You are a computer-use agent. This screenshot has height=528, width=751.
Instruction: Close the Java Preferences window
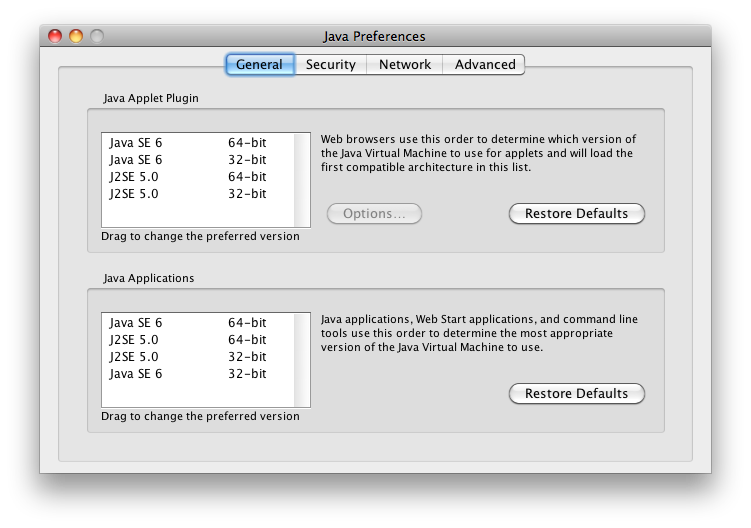pyautogui.click(x=55, y=36)
